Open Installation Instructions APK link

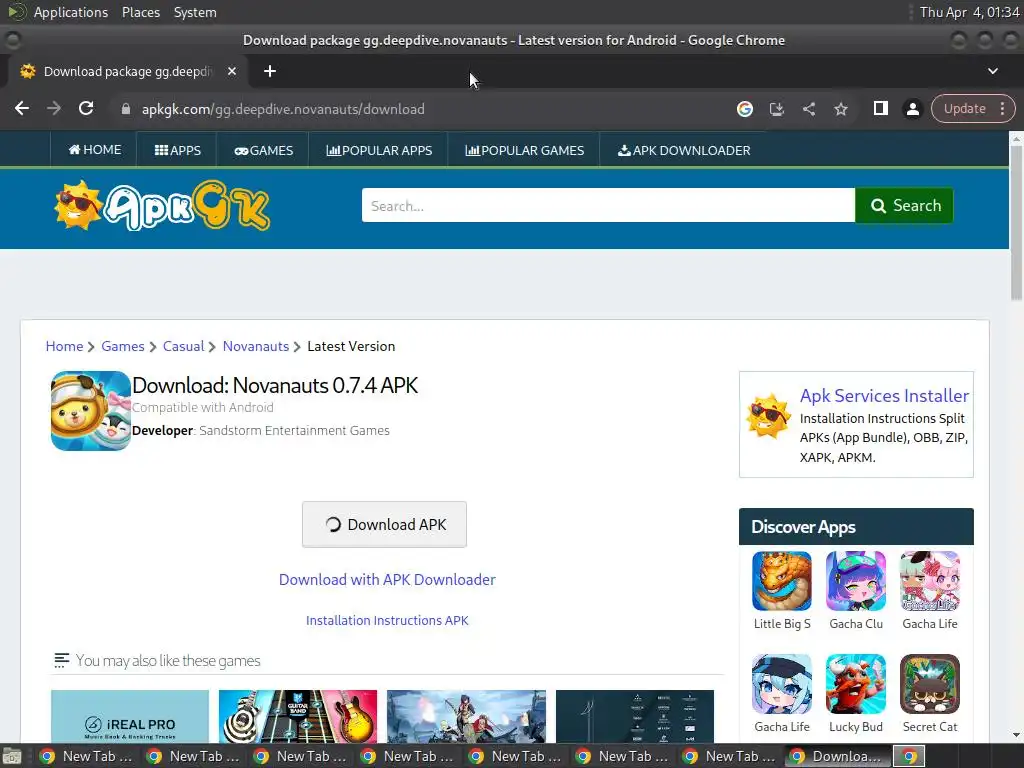tap(387, 620)
